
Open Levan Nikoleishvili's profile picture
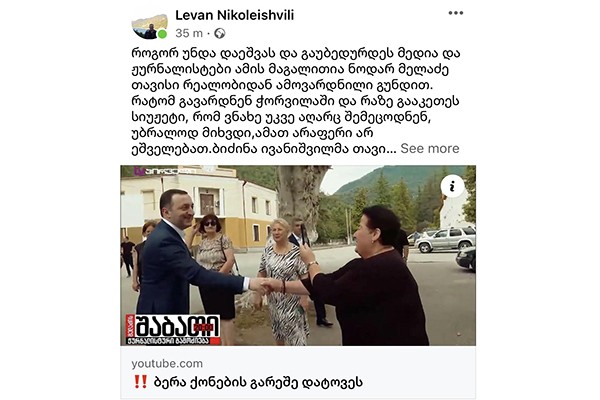(150, 26)
